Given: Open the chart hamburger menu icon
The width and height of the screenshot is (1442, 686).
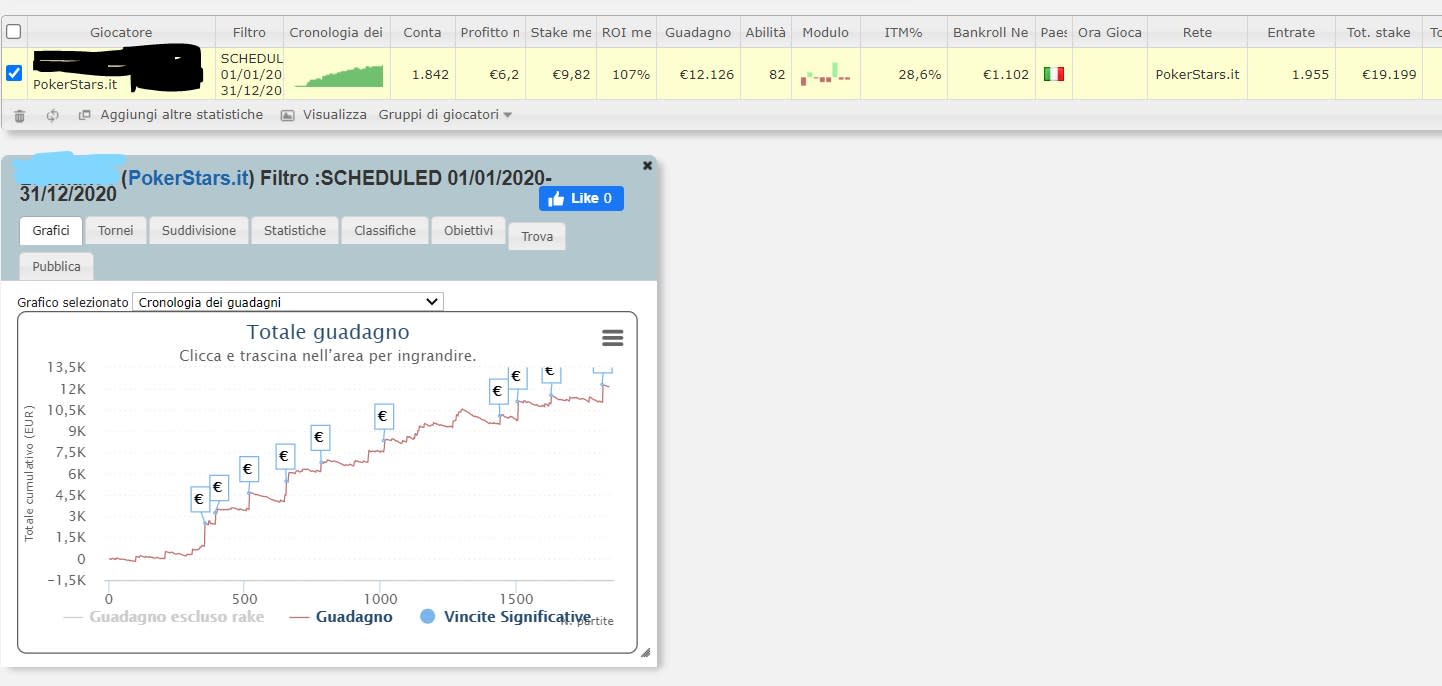Looking at the screenshot, I should tap(613, 338).
